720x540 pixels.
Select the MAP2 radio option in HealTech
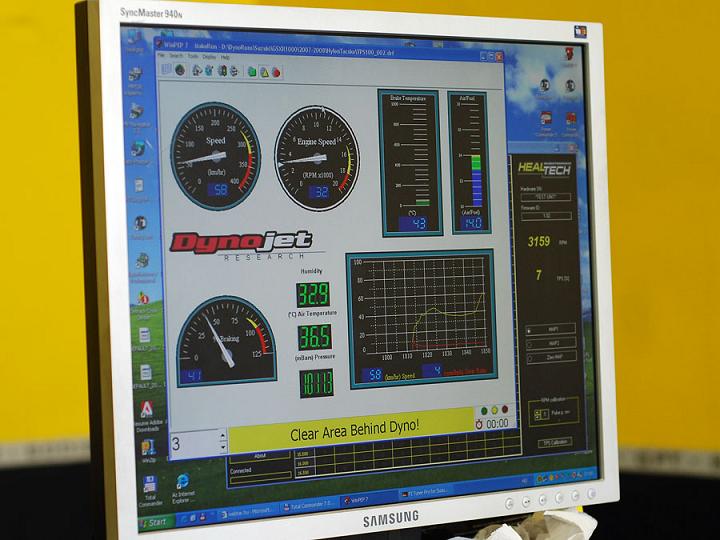(x=551, y=343)
